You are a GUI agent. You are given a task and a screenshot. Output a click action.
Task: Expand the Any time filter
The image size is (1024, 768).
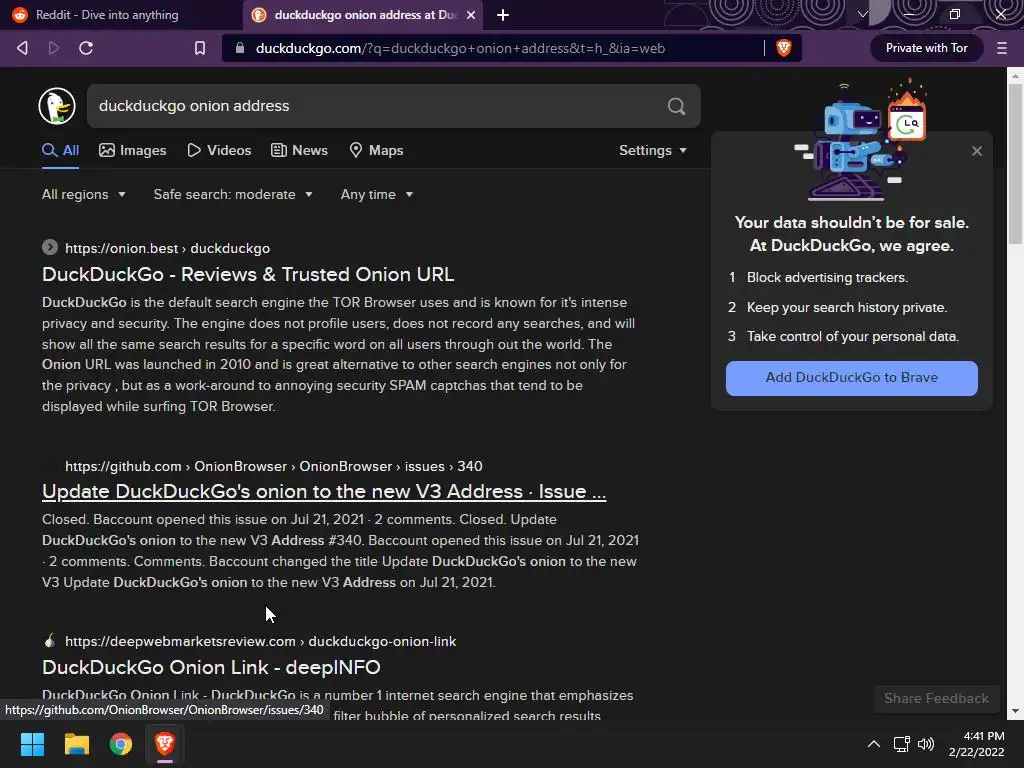pos(377,195)
